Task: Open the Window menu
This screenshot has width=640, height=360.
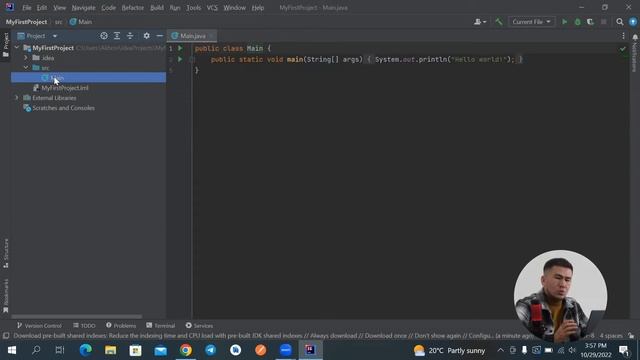Action: (234, 8)
